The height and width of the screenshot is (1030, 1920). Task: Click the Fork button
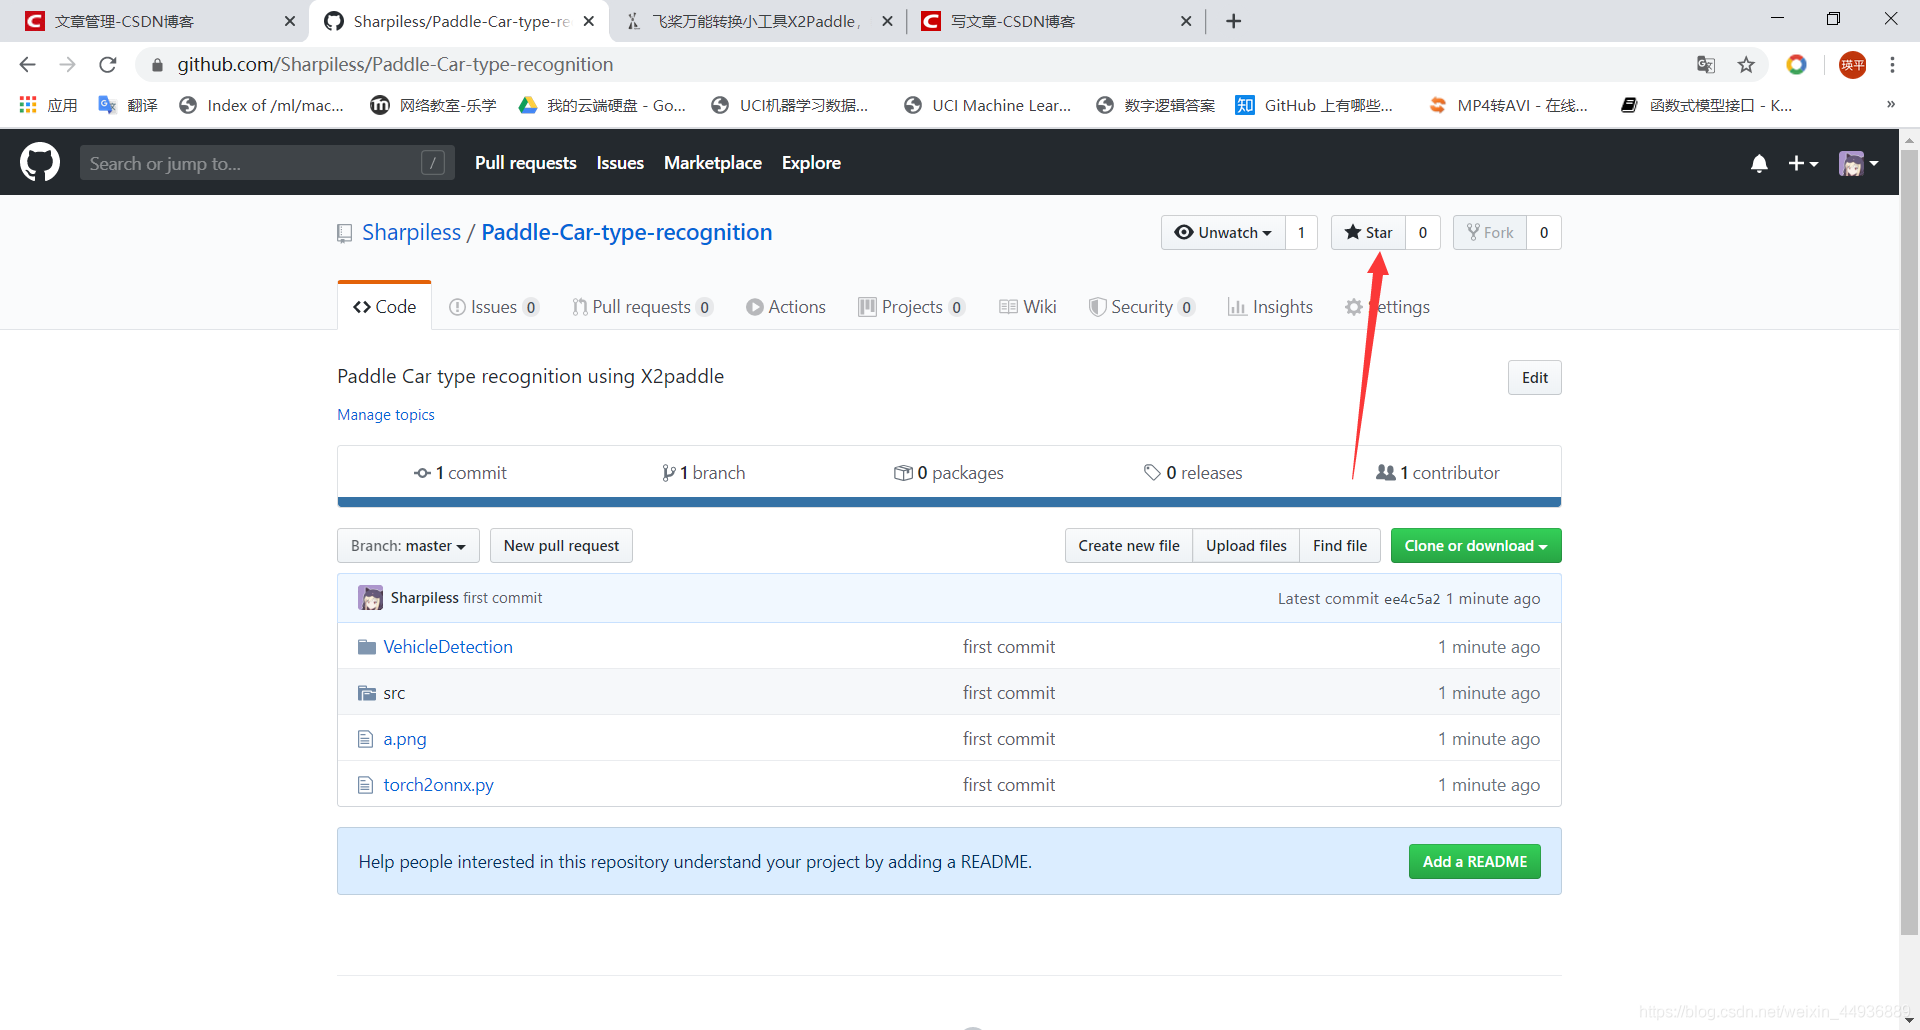[1490, 233]
